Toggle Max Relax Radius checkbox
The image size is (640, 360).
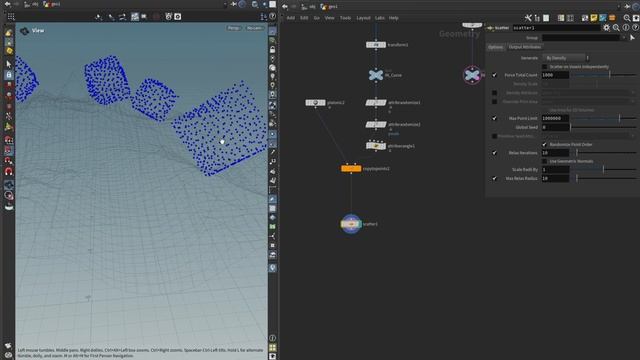click(494, 178)
